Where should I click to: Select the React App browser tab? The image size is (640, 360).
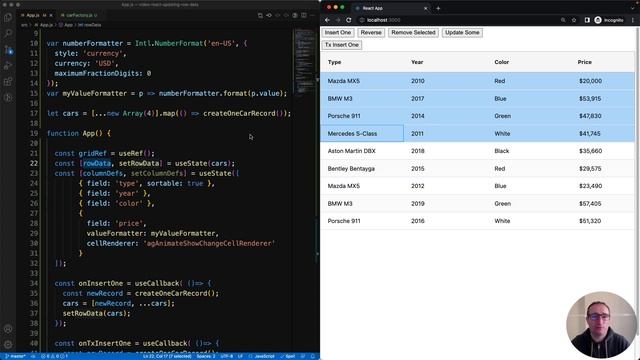point(390,8)
